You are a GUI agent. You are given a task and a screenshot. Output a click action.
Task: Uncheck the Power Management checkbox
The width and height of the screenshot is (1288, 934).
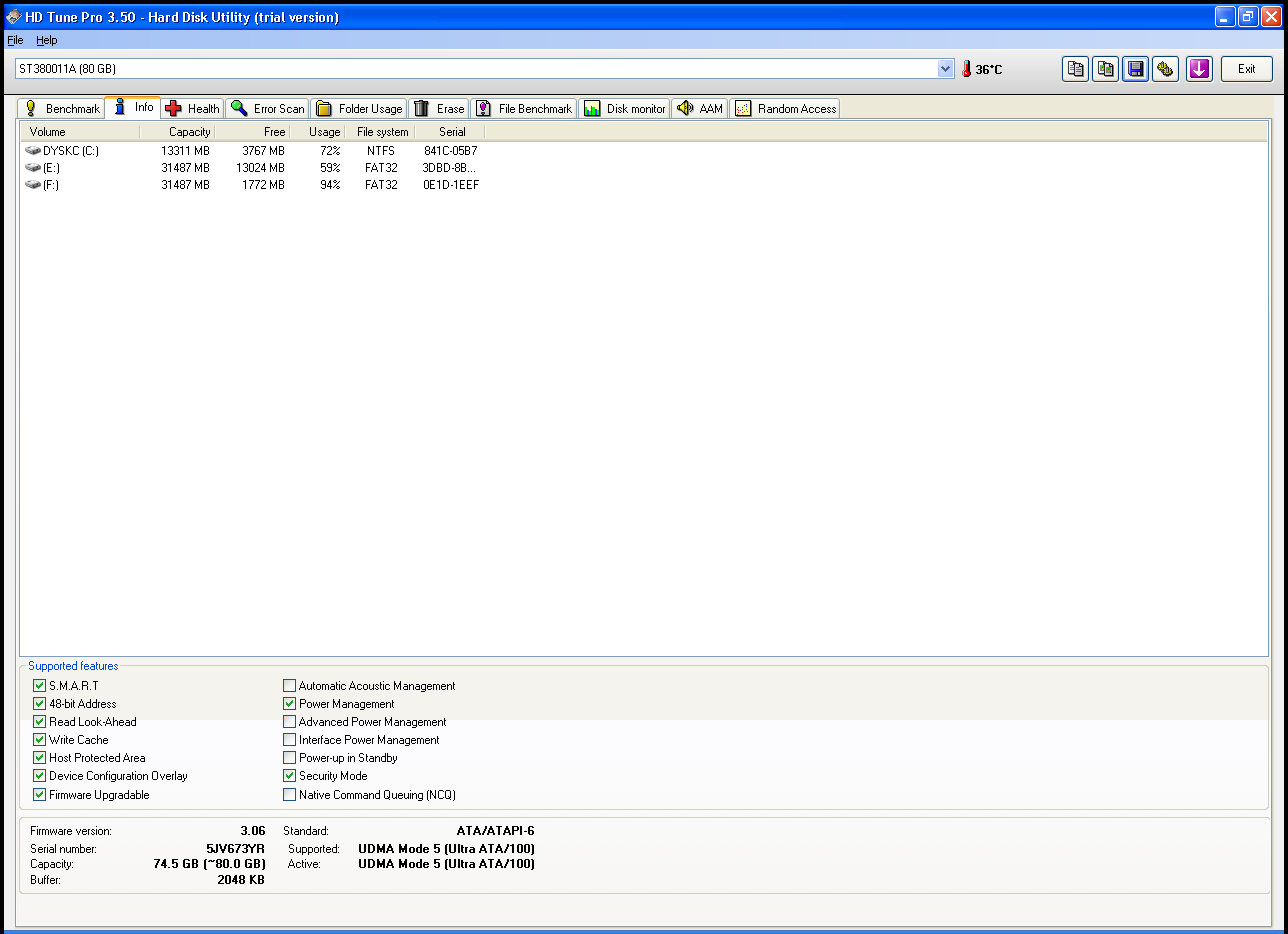(x=290, y=704)
